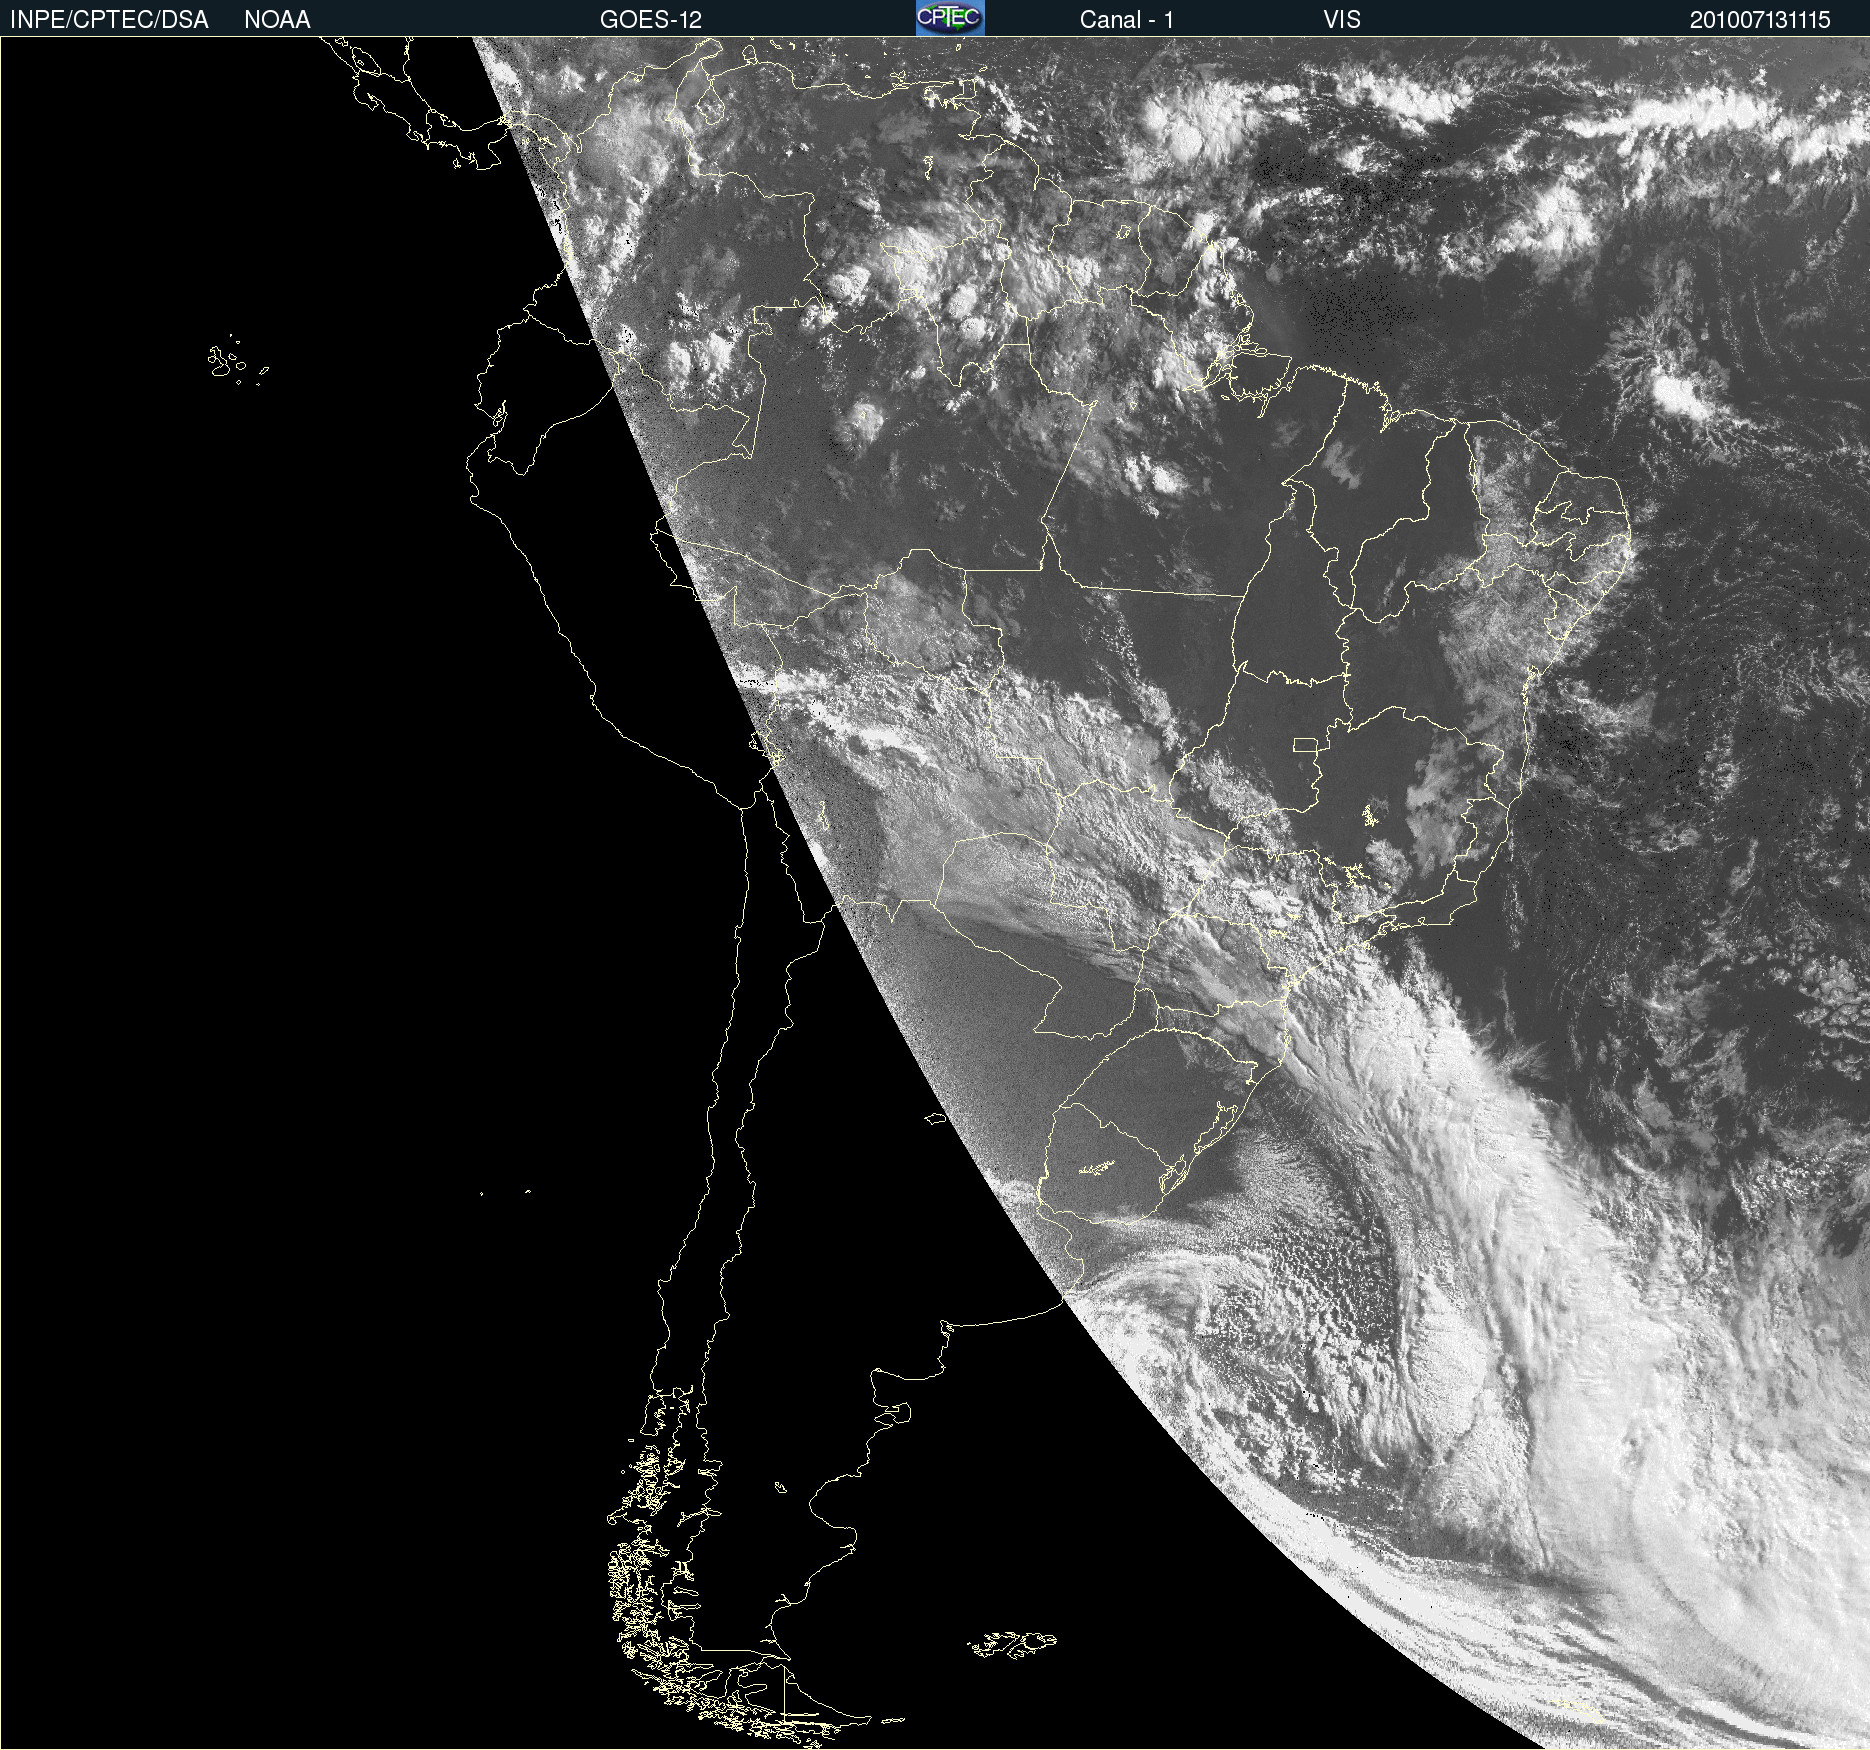Click the NOAA label in the header
The width and height of the screenshot is (1870, 1750).
pyautogui.click(x=277, y=20)
